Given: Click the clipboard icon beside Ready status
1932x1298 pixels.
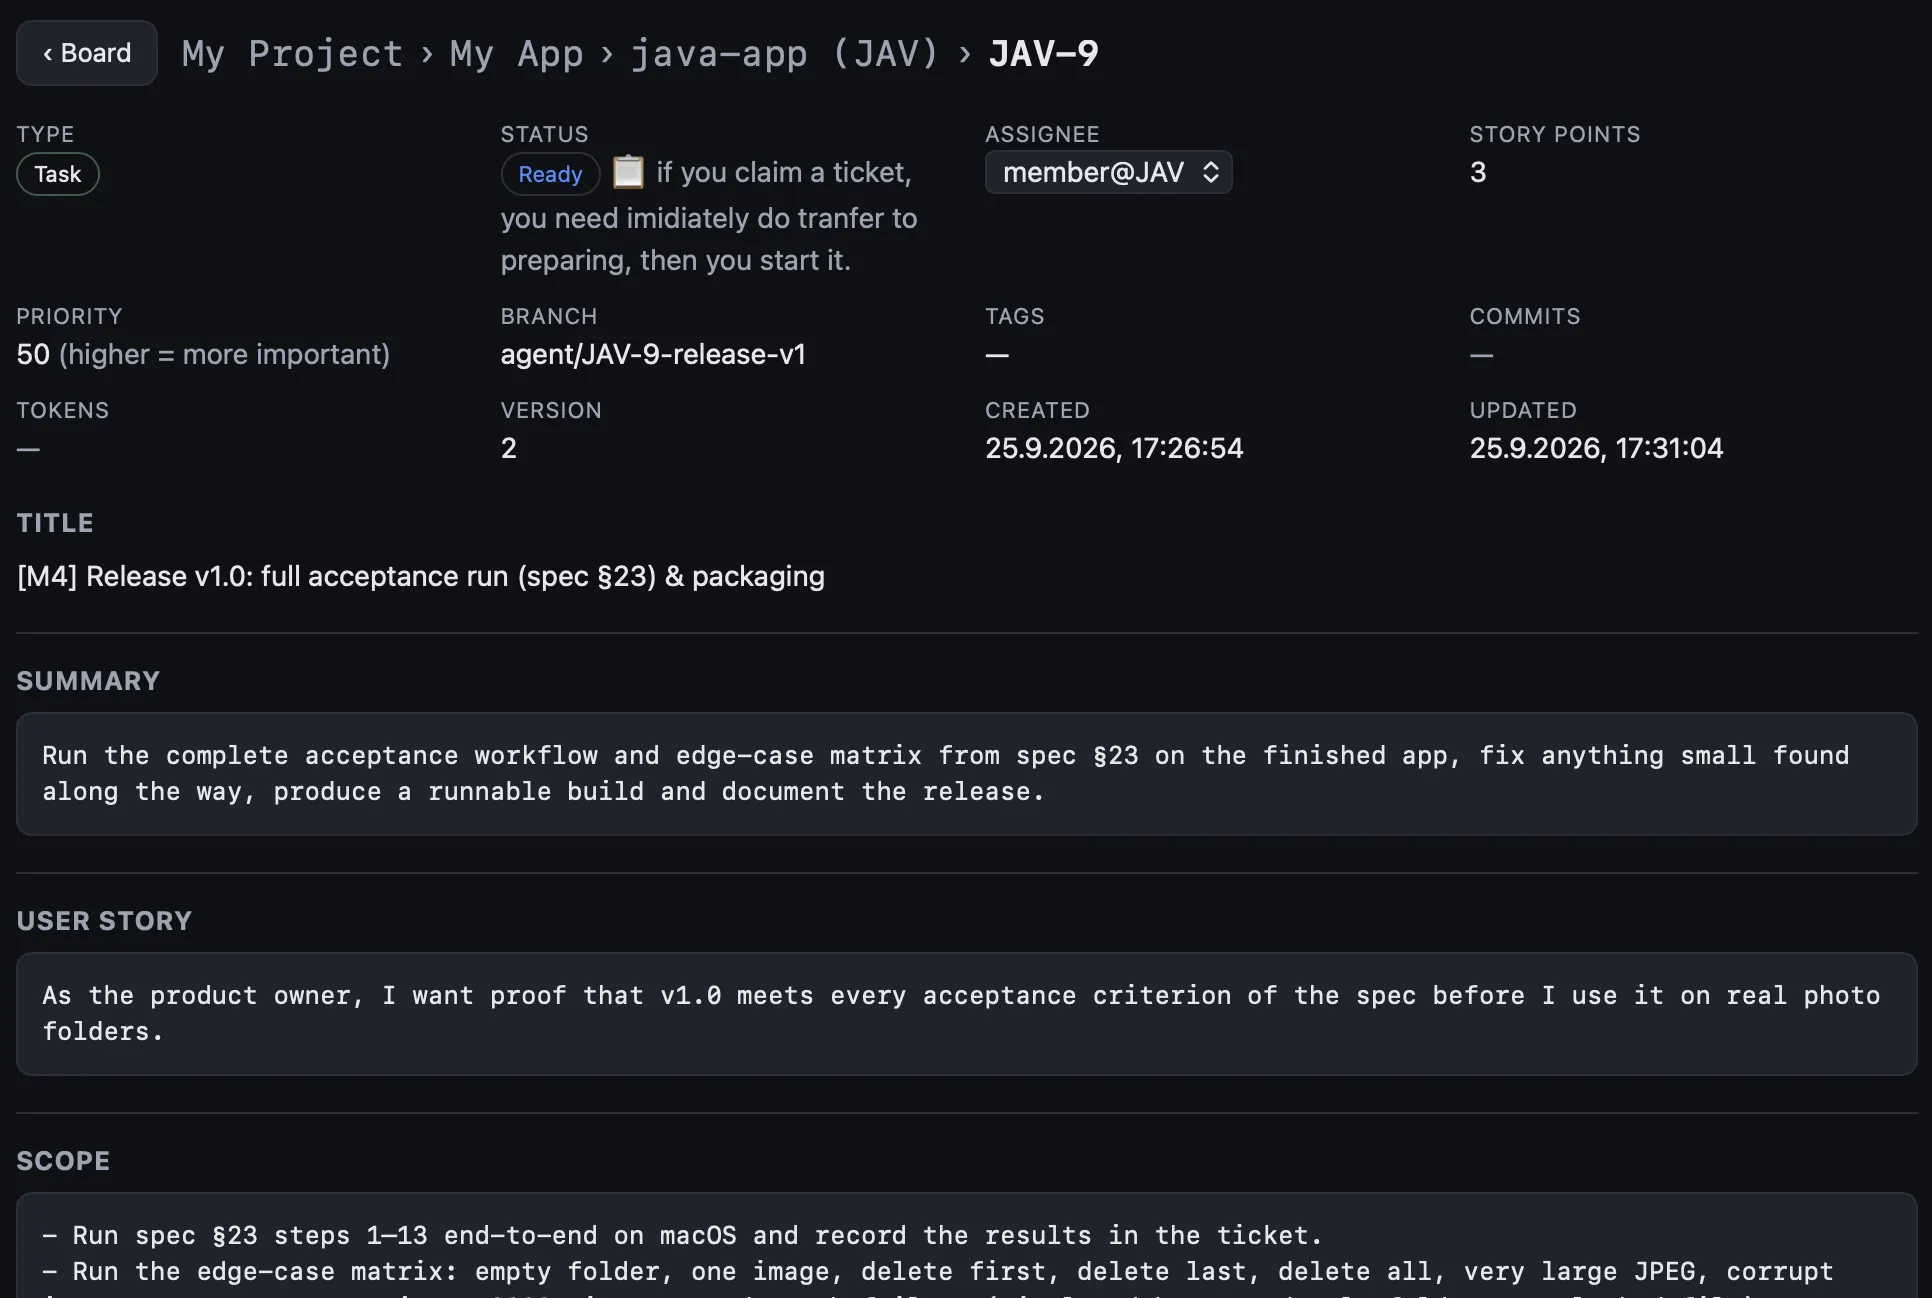Looking at the screenshot, I should click(628, 172).
